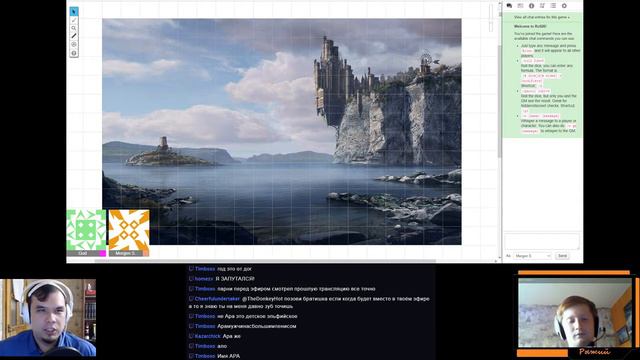Select the God player avatar

click(86, 230)
